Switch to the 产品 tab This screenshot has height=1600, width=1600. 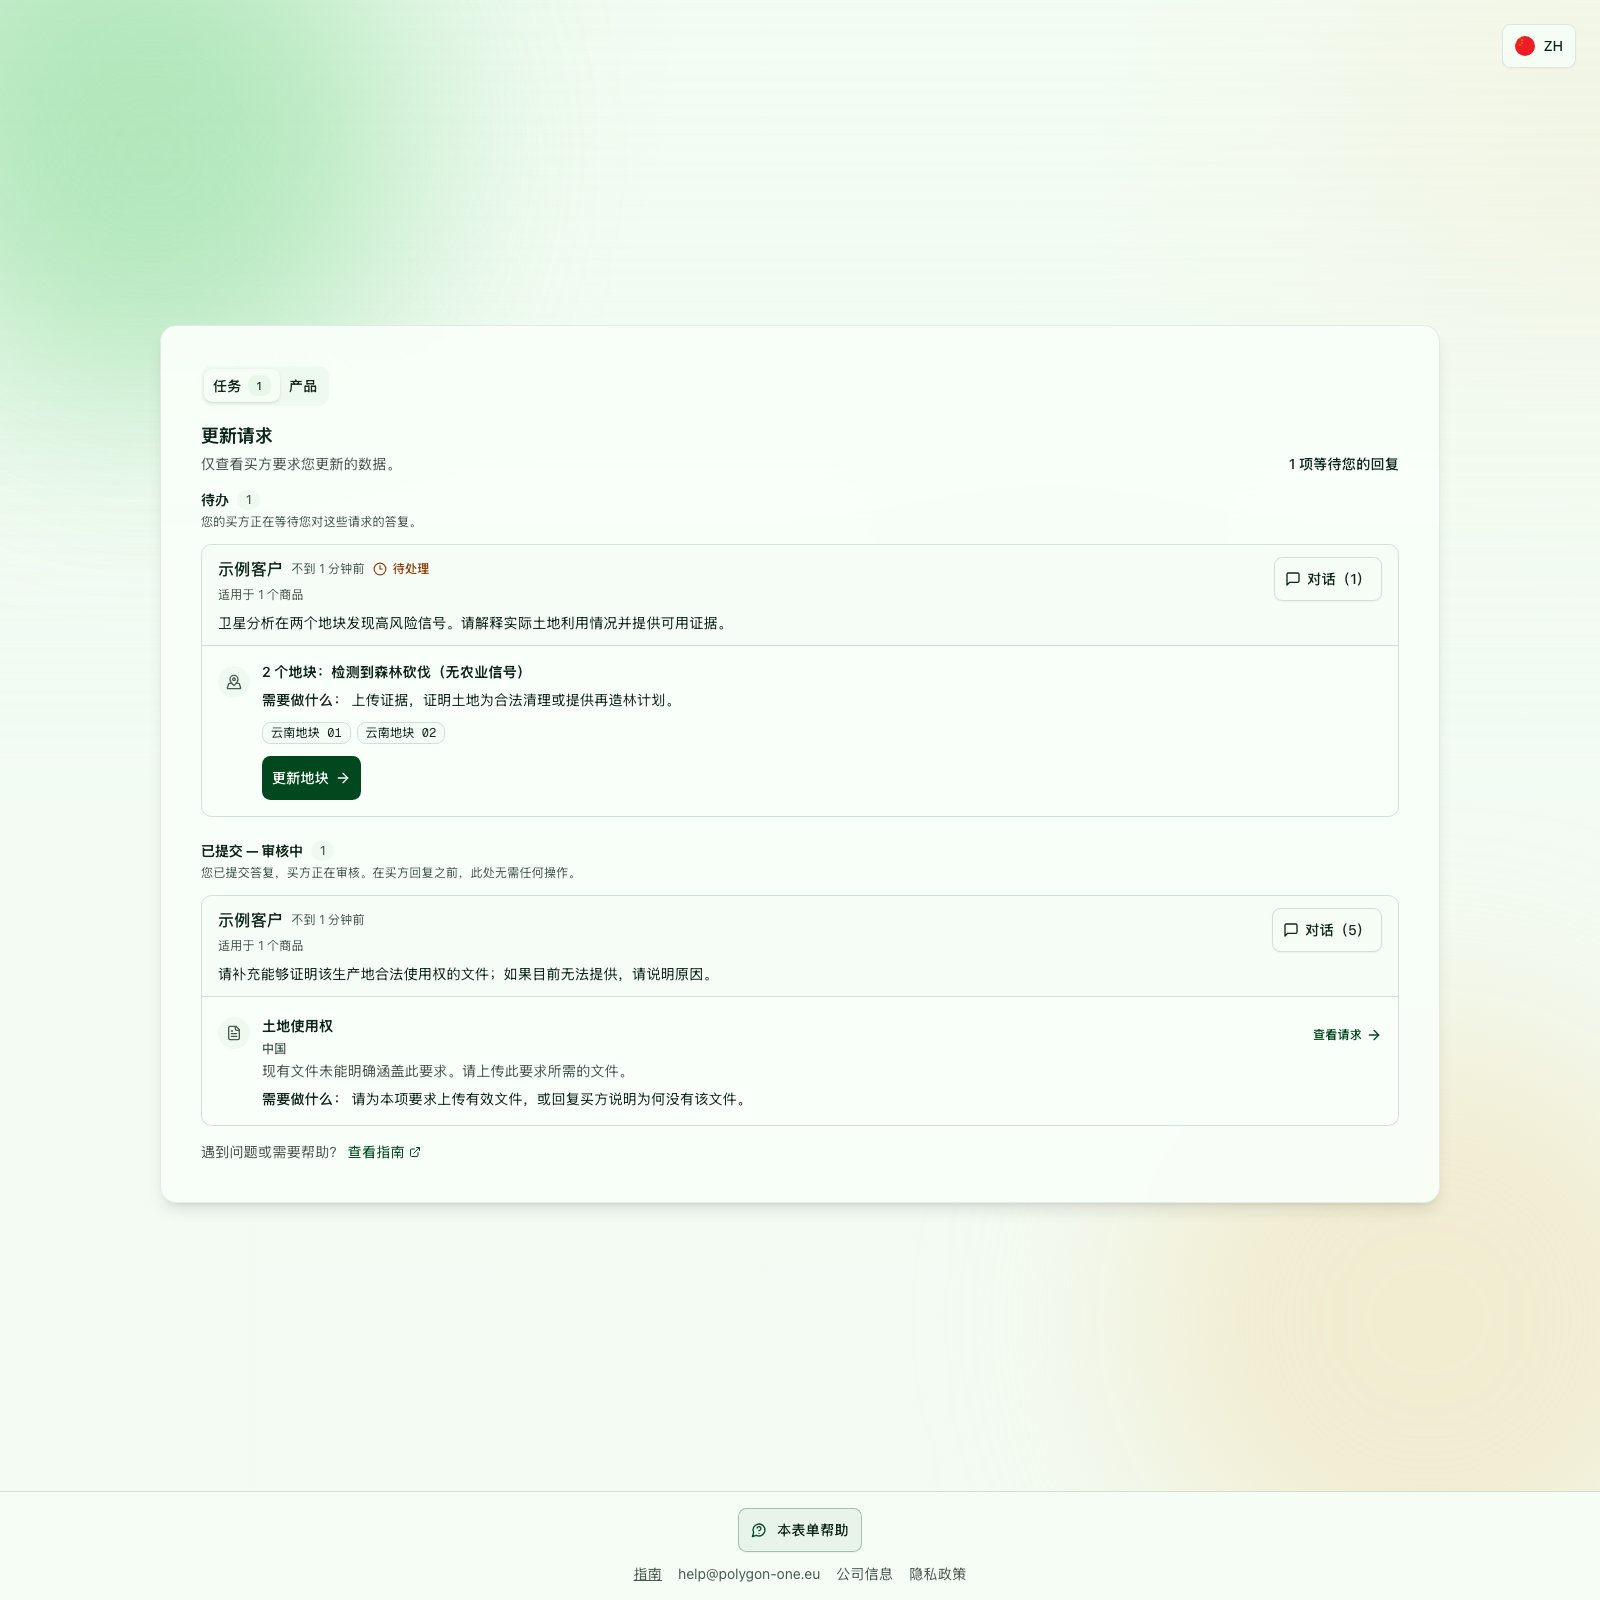(303, 386)
